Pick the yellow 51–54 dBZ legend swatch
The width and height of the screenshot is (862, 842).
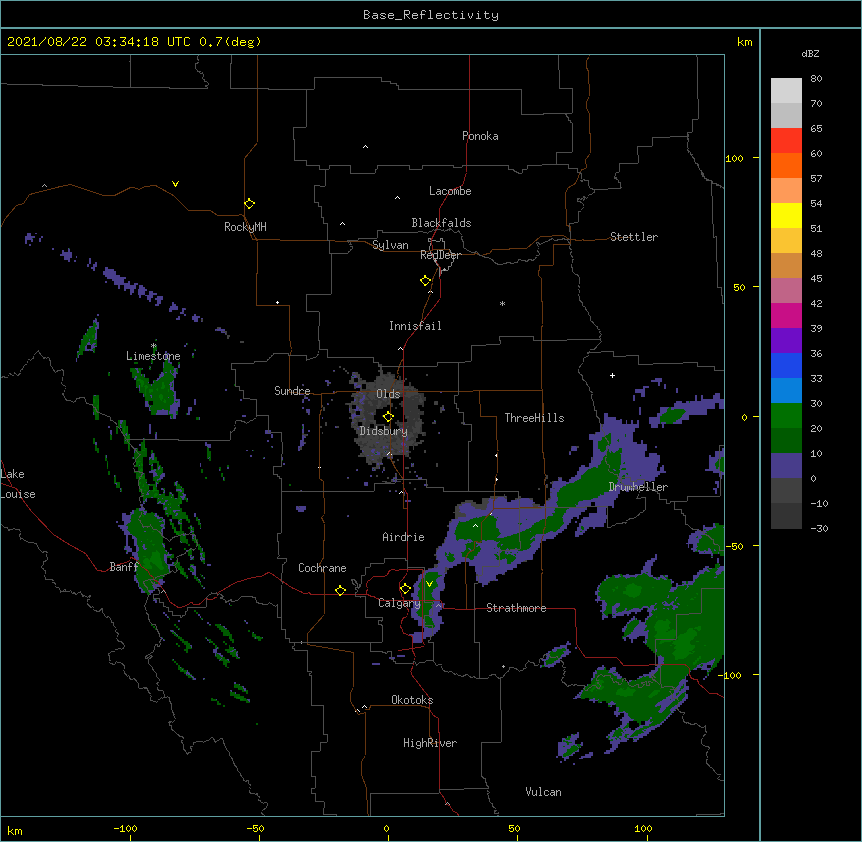pyautogui.click(x=786, y=216)
